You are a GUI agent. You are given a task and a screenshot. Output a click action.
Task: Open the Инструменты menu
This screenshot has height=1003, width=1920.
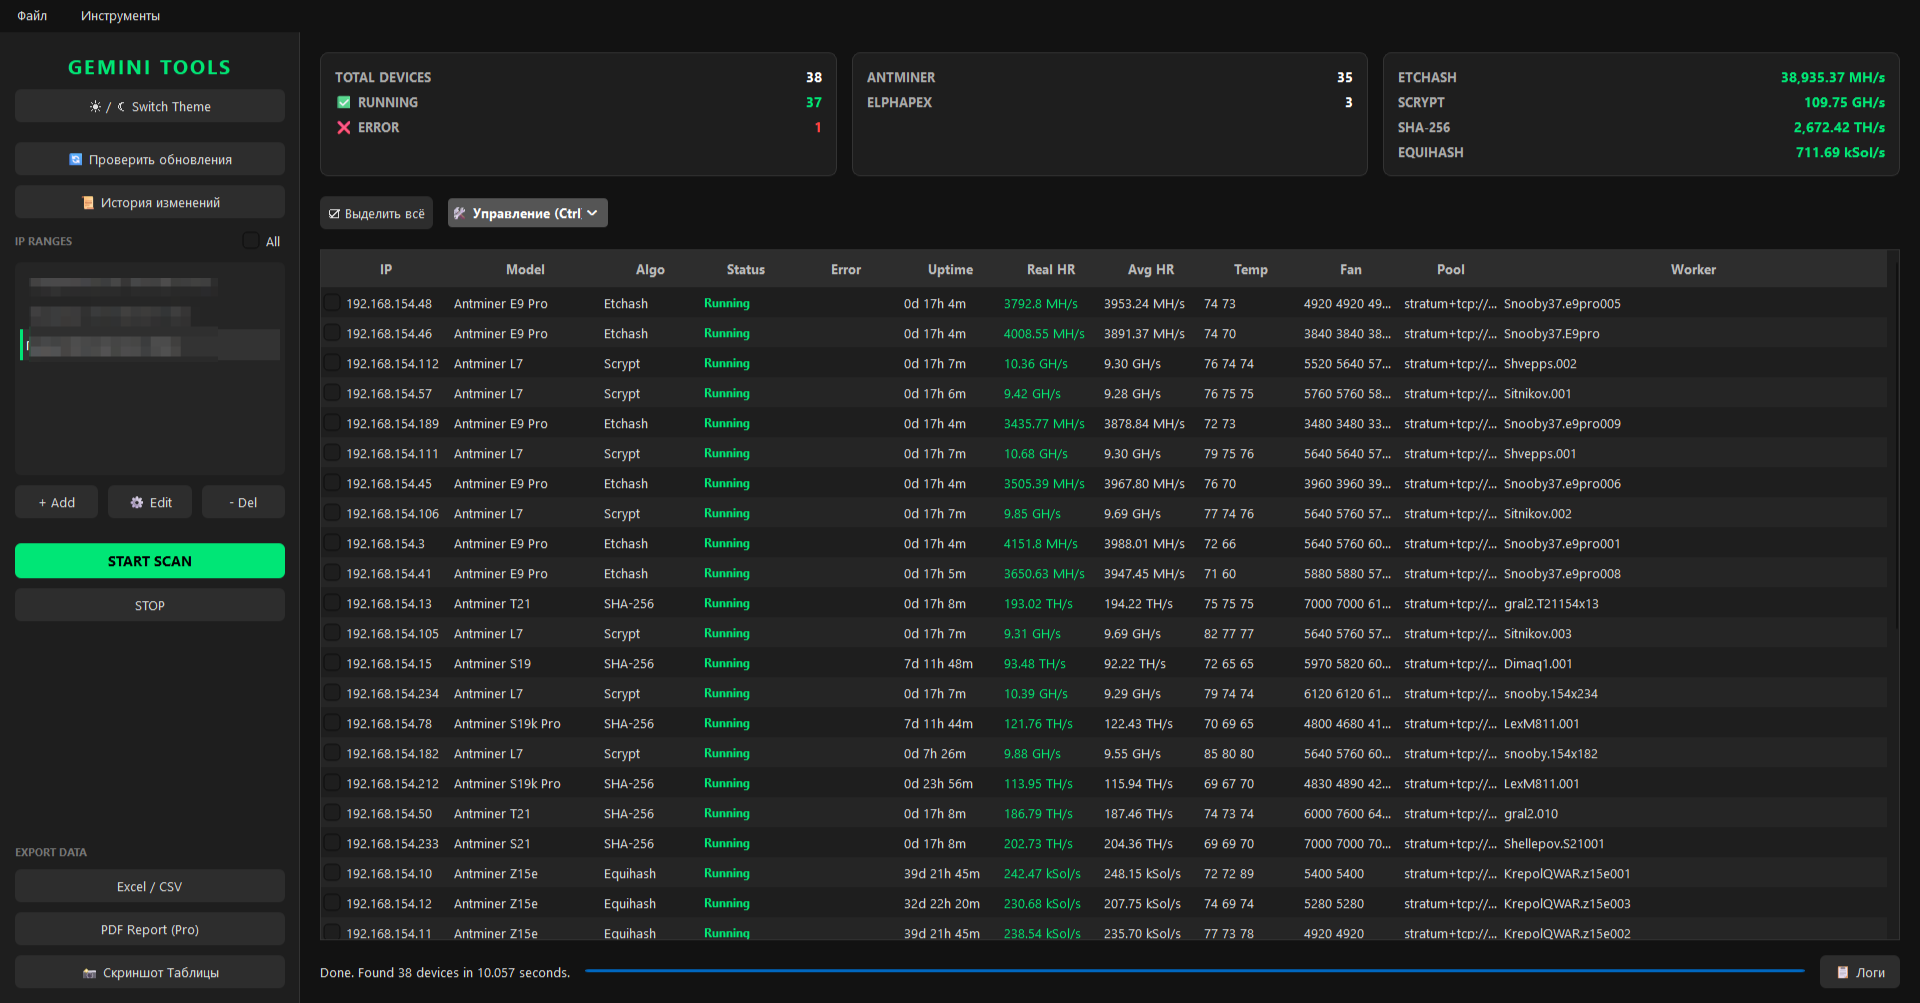[120, 16]
